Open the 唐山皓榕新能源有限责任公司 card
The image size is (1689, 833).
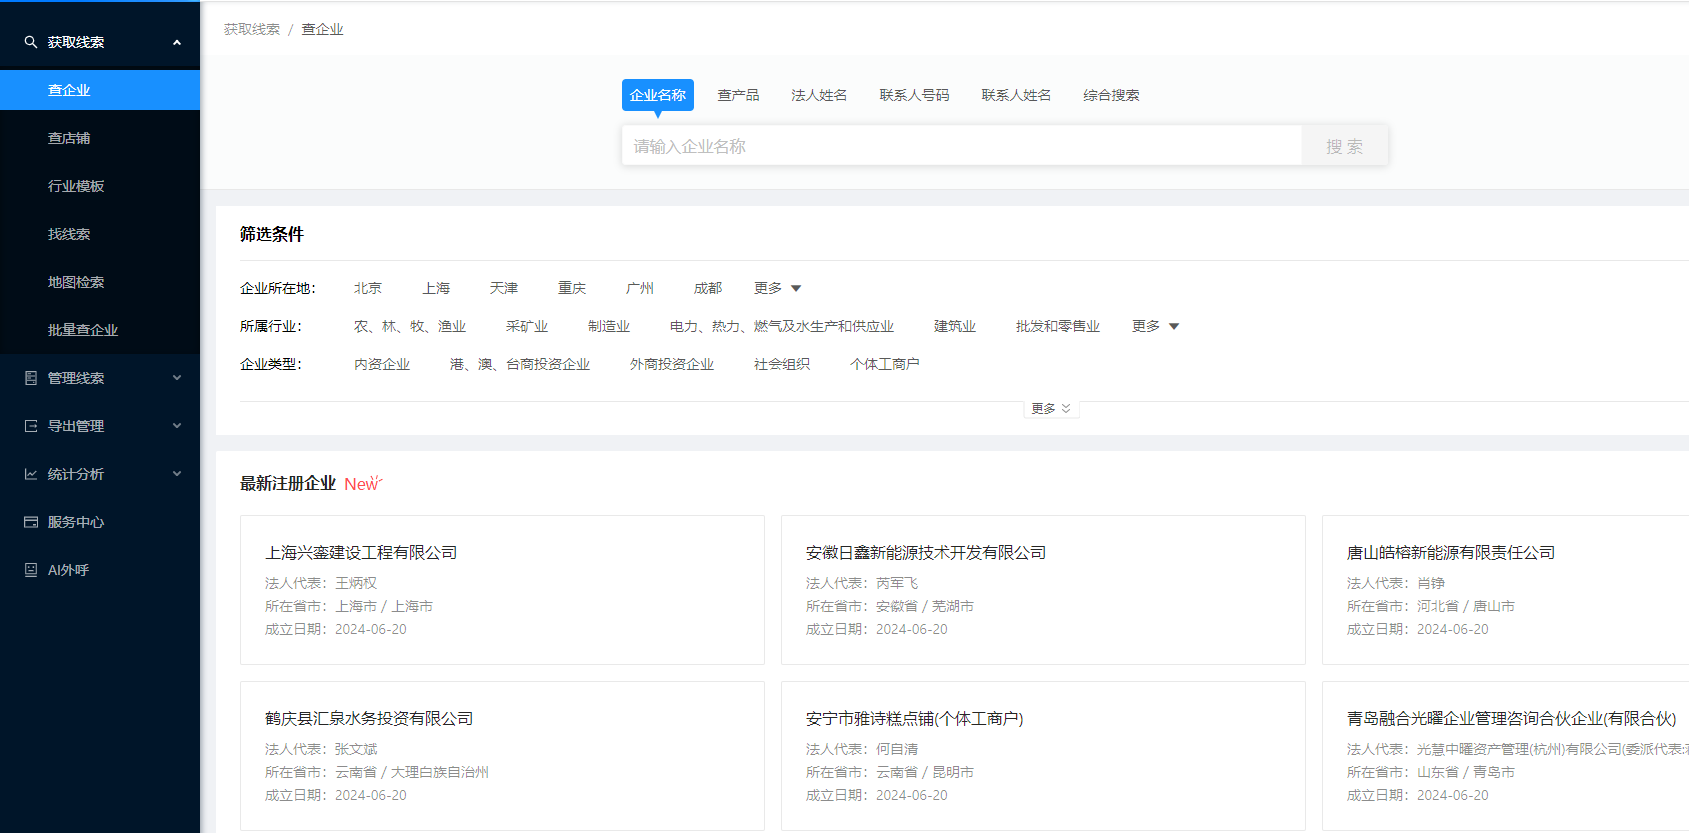pyautogui.click(x=1505, y=590)
